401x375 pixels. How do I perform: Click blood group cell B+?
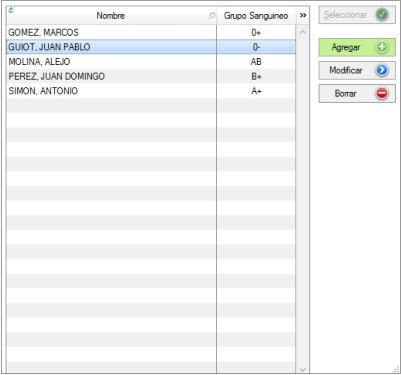(256, 76)
